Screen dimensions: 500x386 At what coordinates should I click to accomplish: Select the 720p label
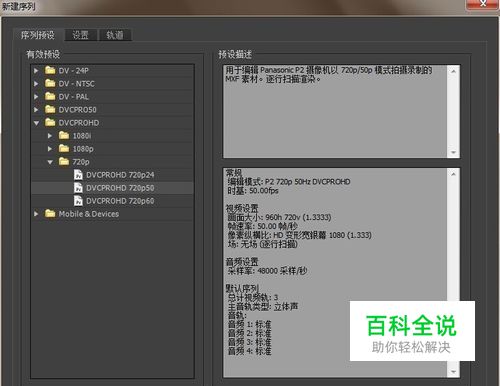[81, 162]
